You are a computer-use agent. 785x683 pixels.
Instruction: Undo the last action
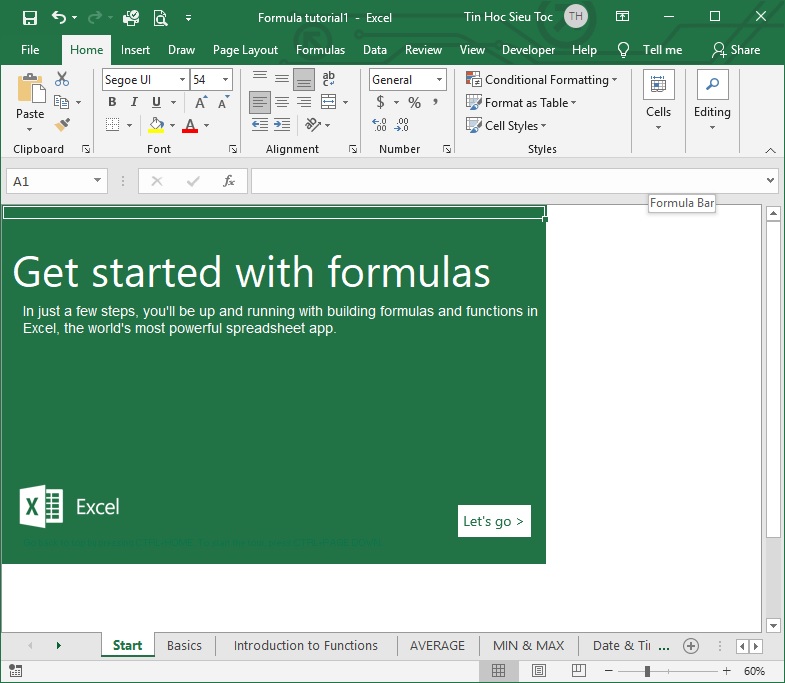[59, 18]
